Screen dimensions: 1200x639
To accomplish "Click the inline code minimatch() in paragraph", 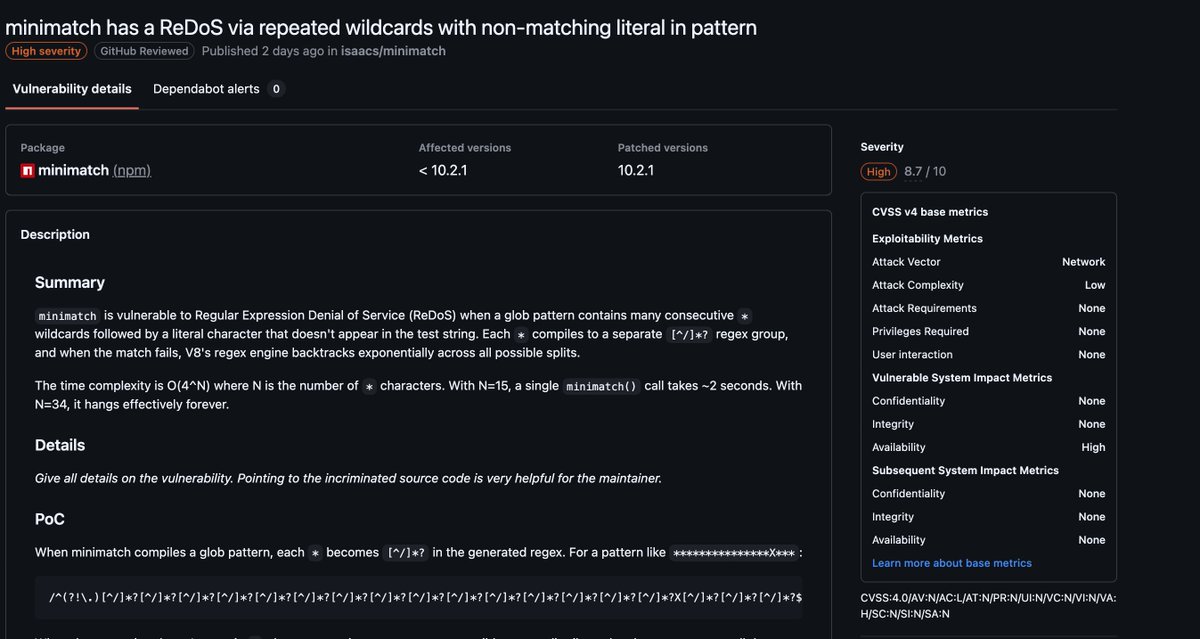I will (601, 386).
